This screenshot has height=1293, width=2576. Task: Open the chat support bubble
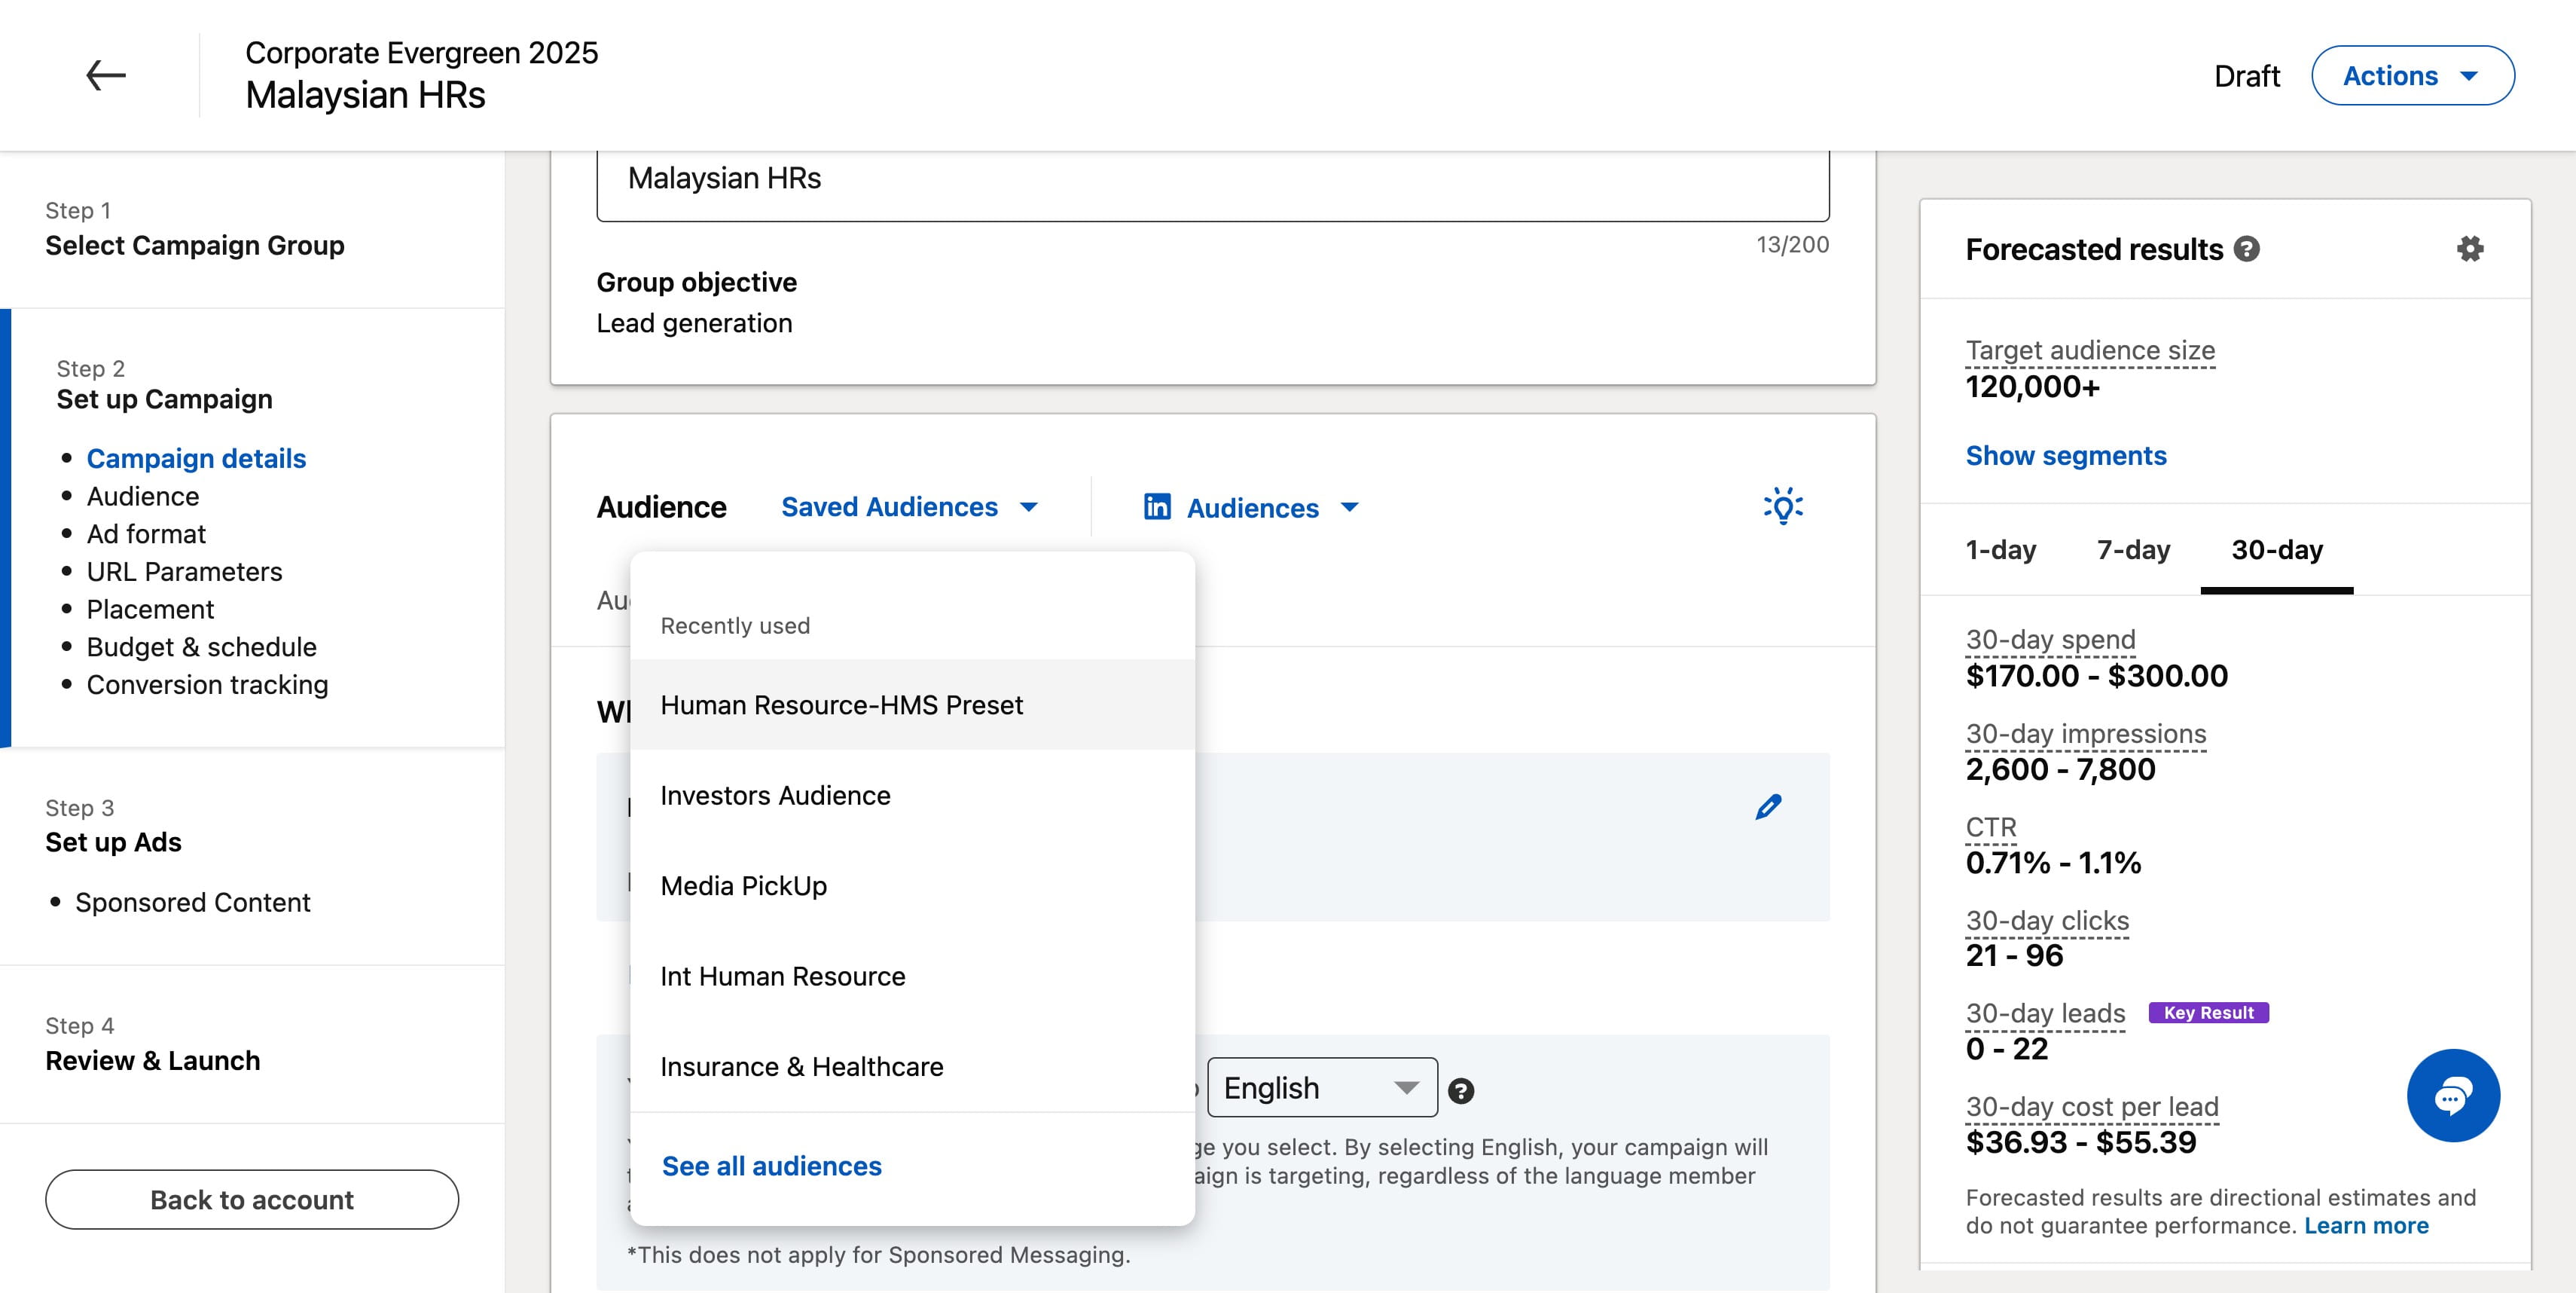coord(2453,1095)
